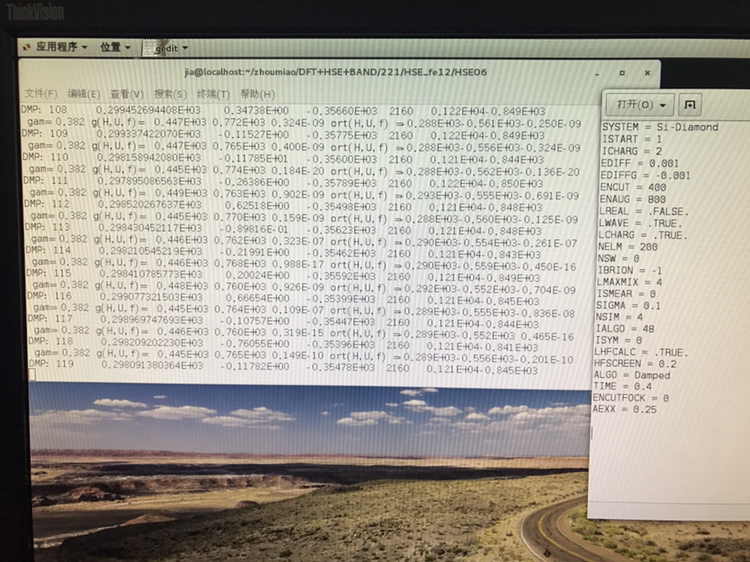The height and width of the screenshot is (562, 750).
Task: Click the line 'ICHARG = 2' in gedit
Action: click(631, 151)
